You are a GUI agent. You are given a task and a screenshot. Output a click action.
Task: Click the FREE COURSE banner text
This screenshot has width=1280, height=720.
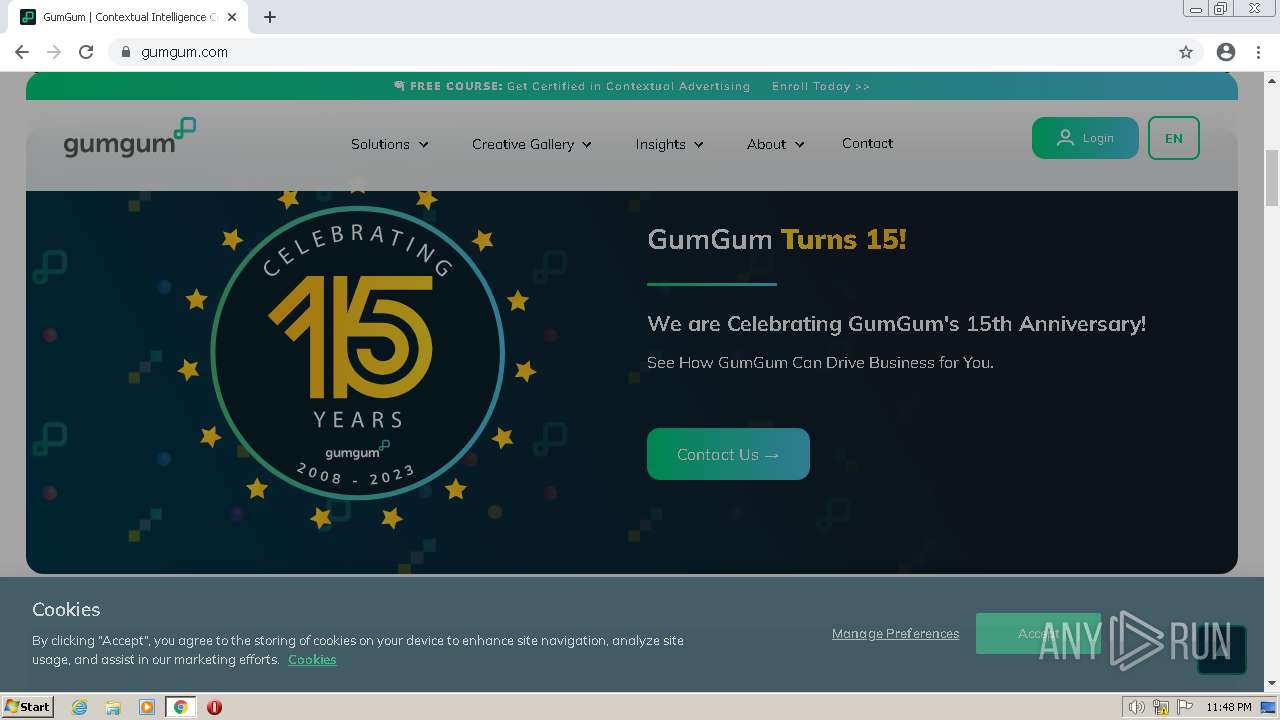pos(572,86)
